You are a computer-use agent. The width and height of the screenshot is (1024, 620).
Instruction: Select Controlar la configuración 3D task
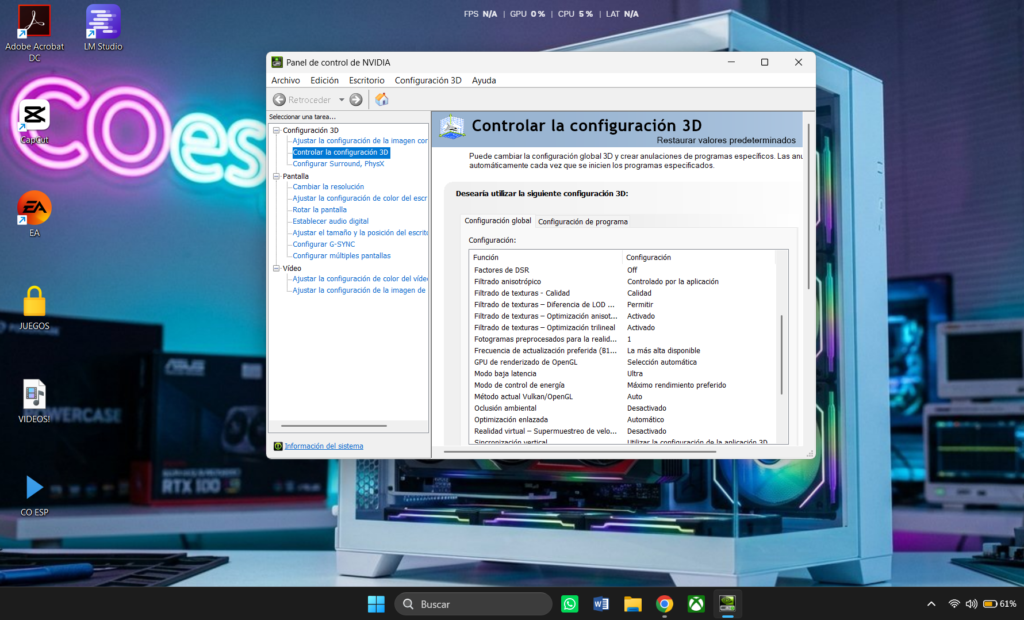[x=340, y=152]
